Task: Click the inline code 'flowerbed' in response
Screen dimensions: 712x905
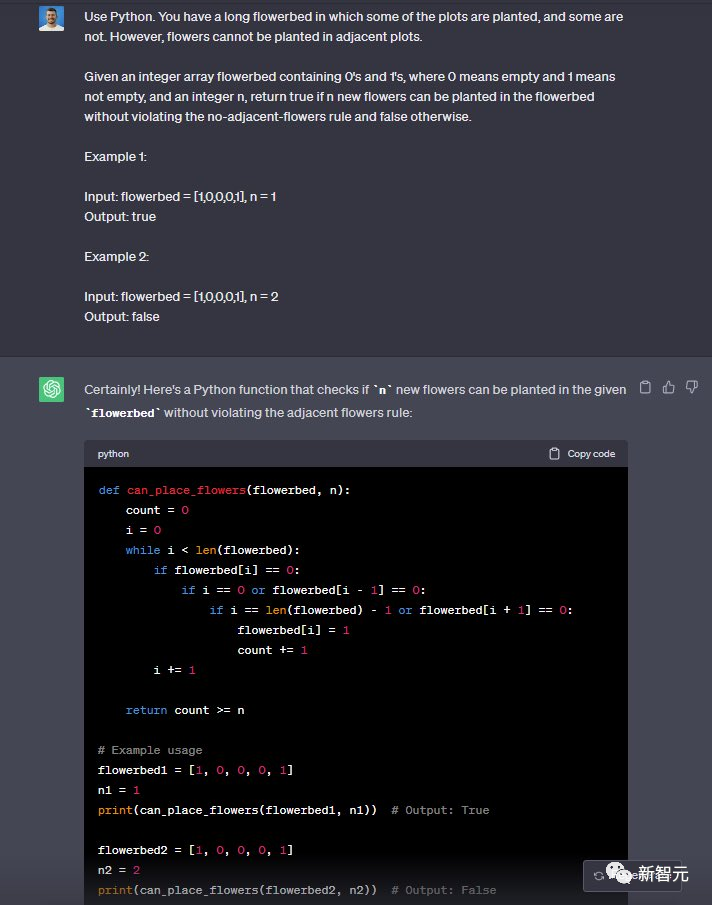Action: 123,413
